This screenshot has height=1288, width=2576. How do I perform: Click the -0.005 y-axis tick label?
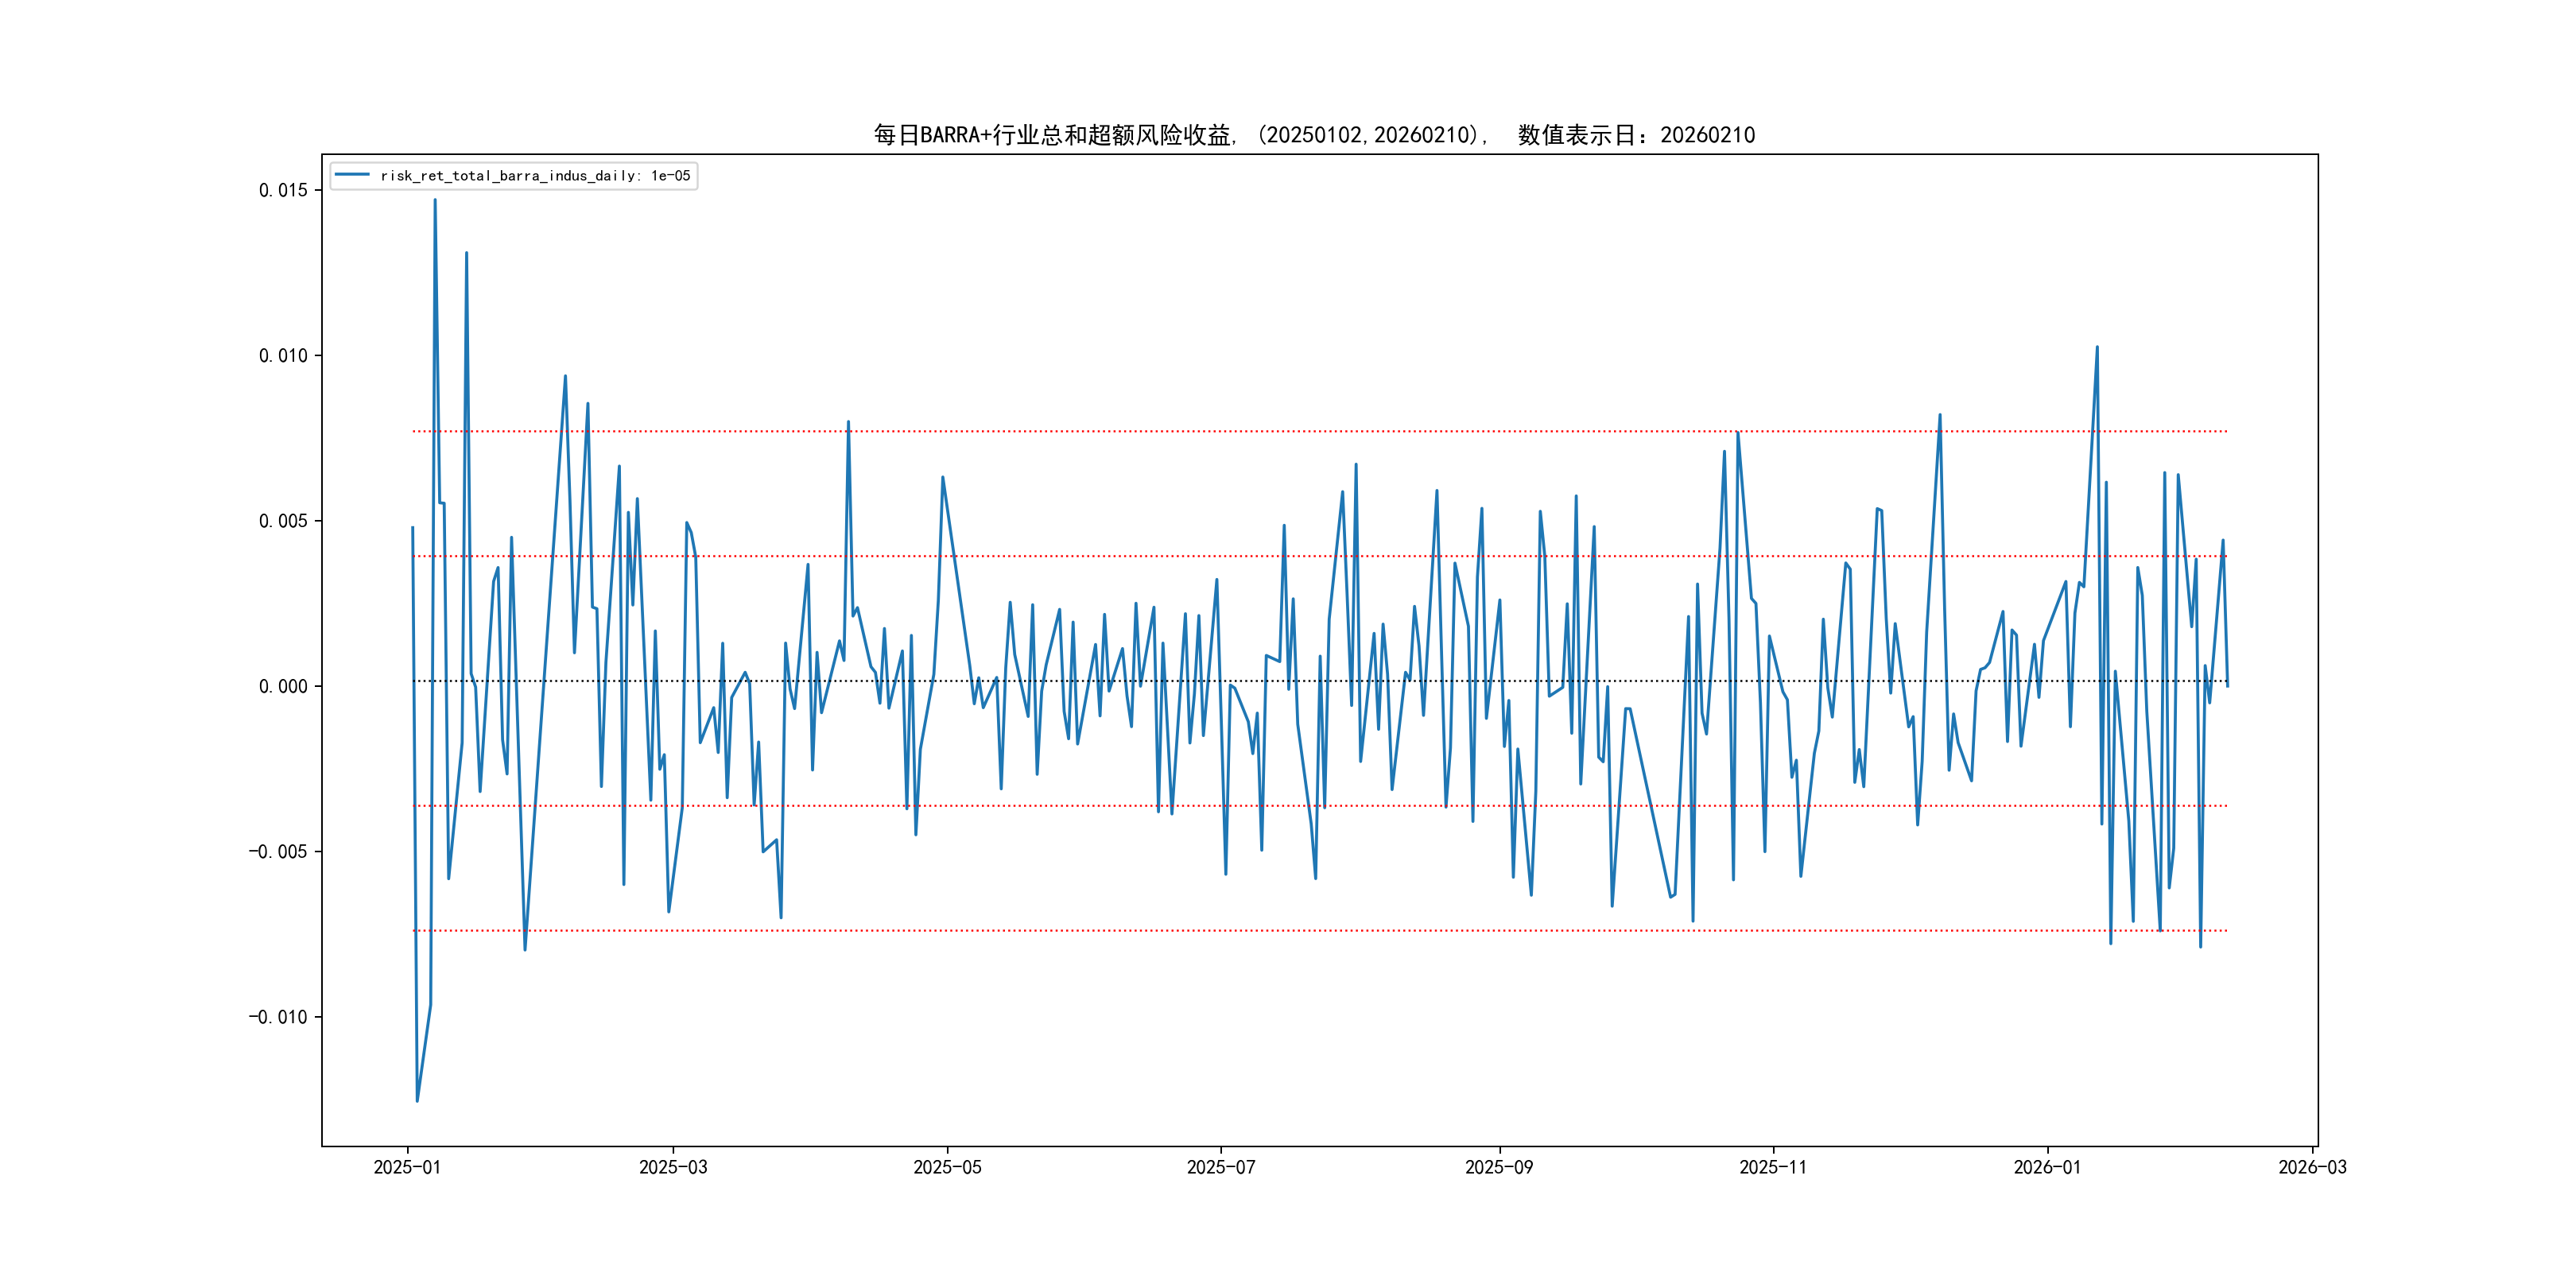278,852
